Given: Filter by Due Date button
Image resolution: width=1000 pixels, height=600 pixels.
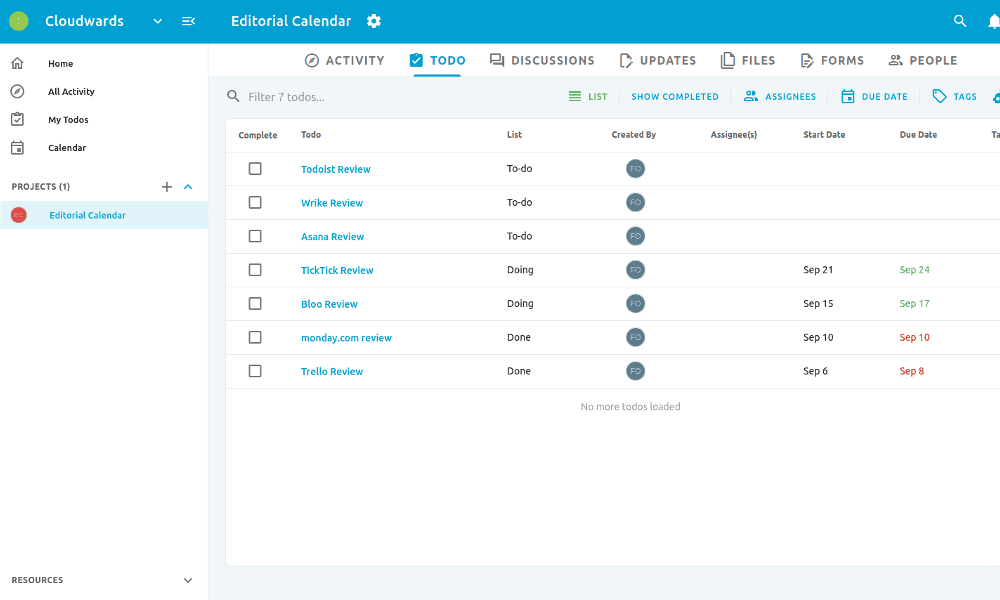Looking at the screenshot, I should coord(874,96).
